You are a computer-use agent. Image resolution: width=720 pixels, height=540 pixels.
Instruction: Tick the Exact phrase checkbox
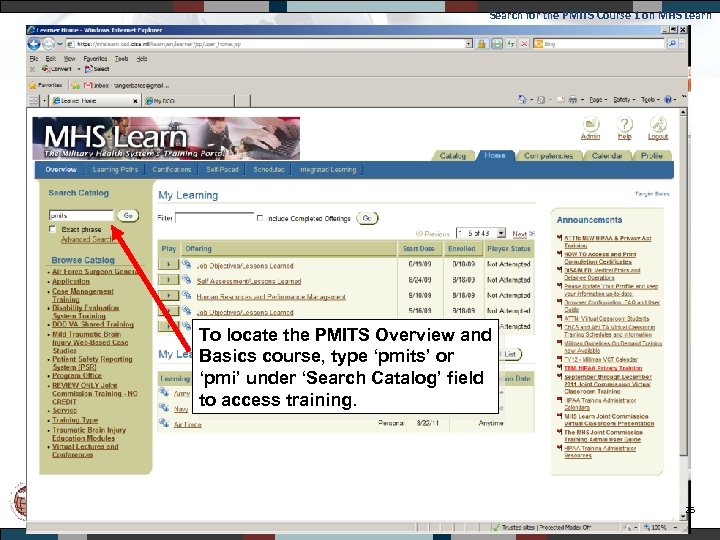click(x=52, y=229)
